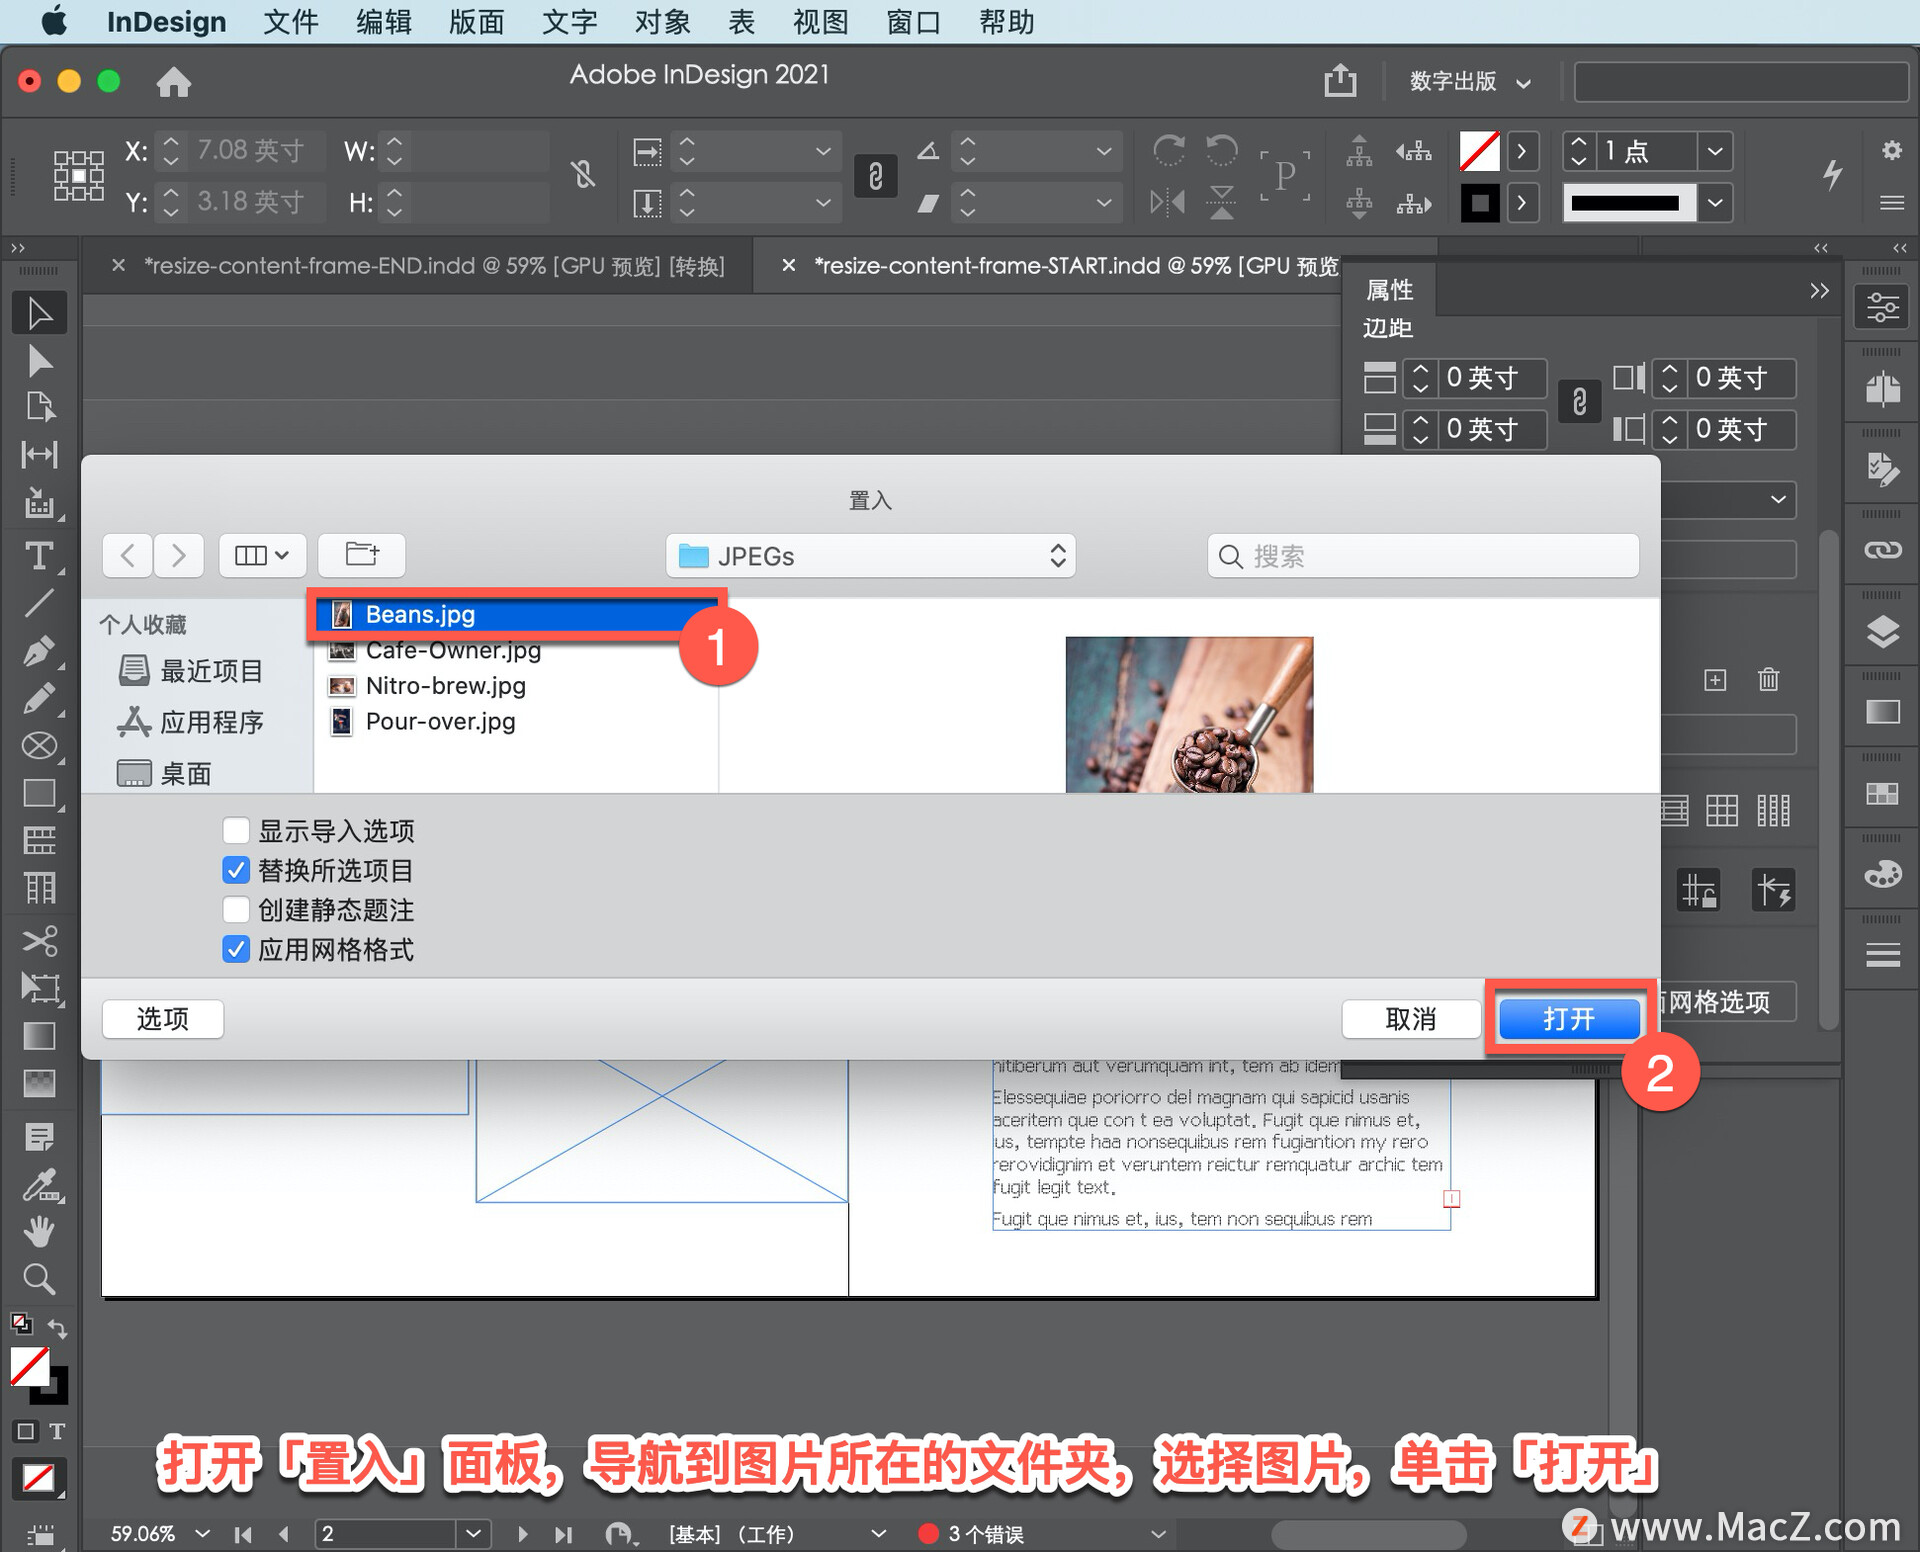
Task: Uncheck Replace Selected Item checkbox
Action: coord(236,870)
